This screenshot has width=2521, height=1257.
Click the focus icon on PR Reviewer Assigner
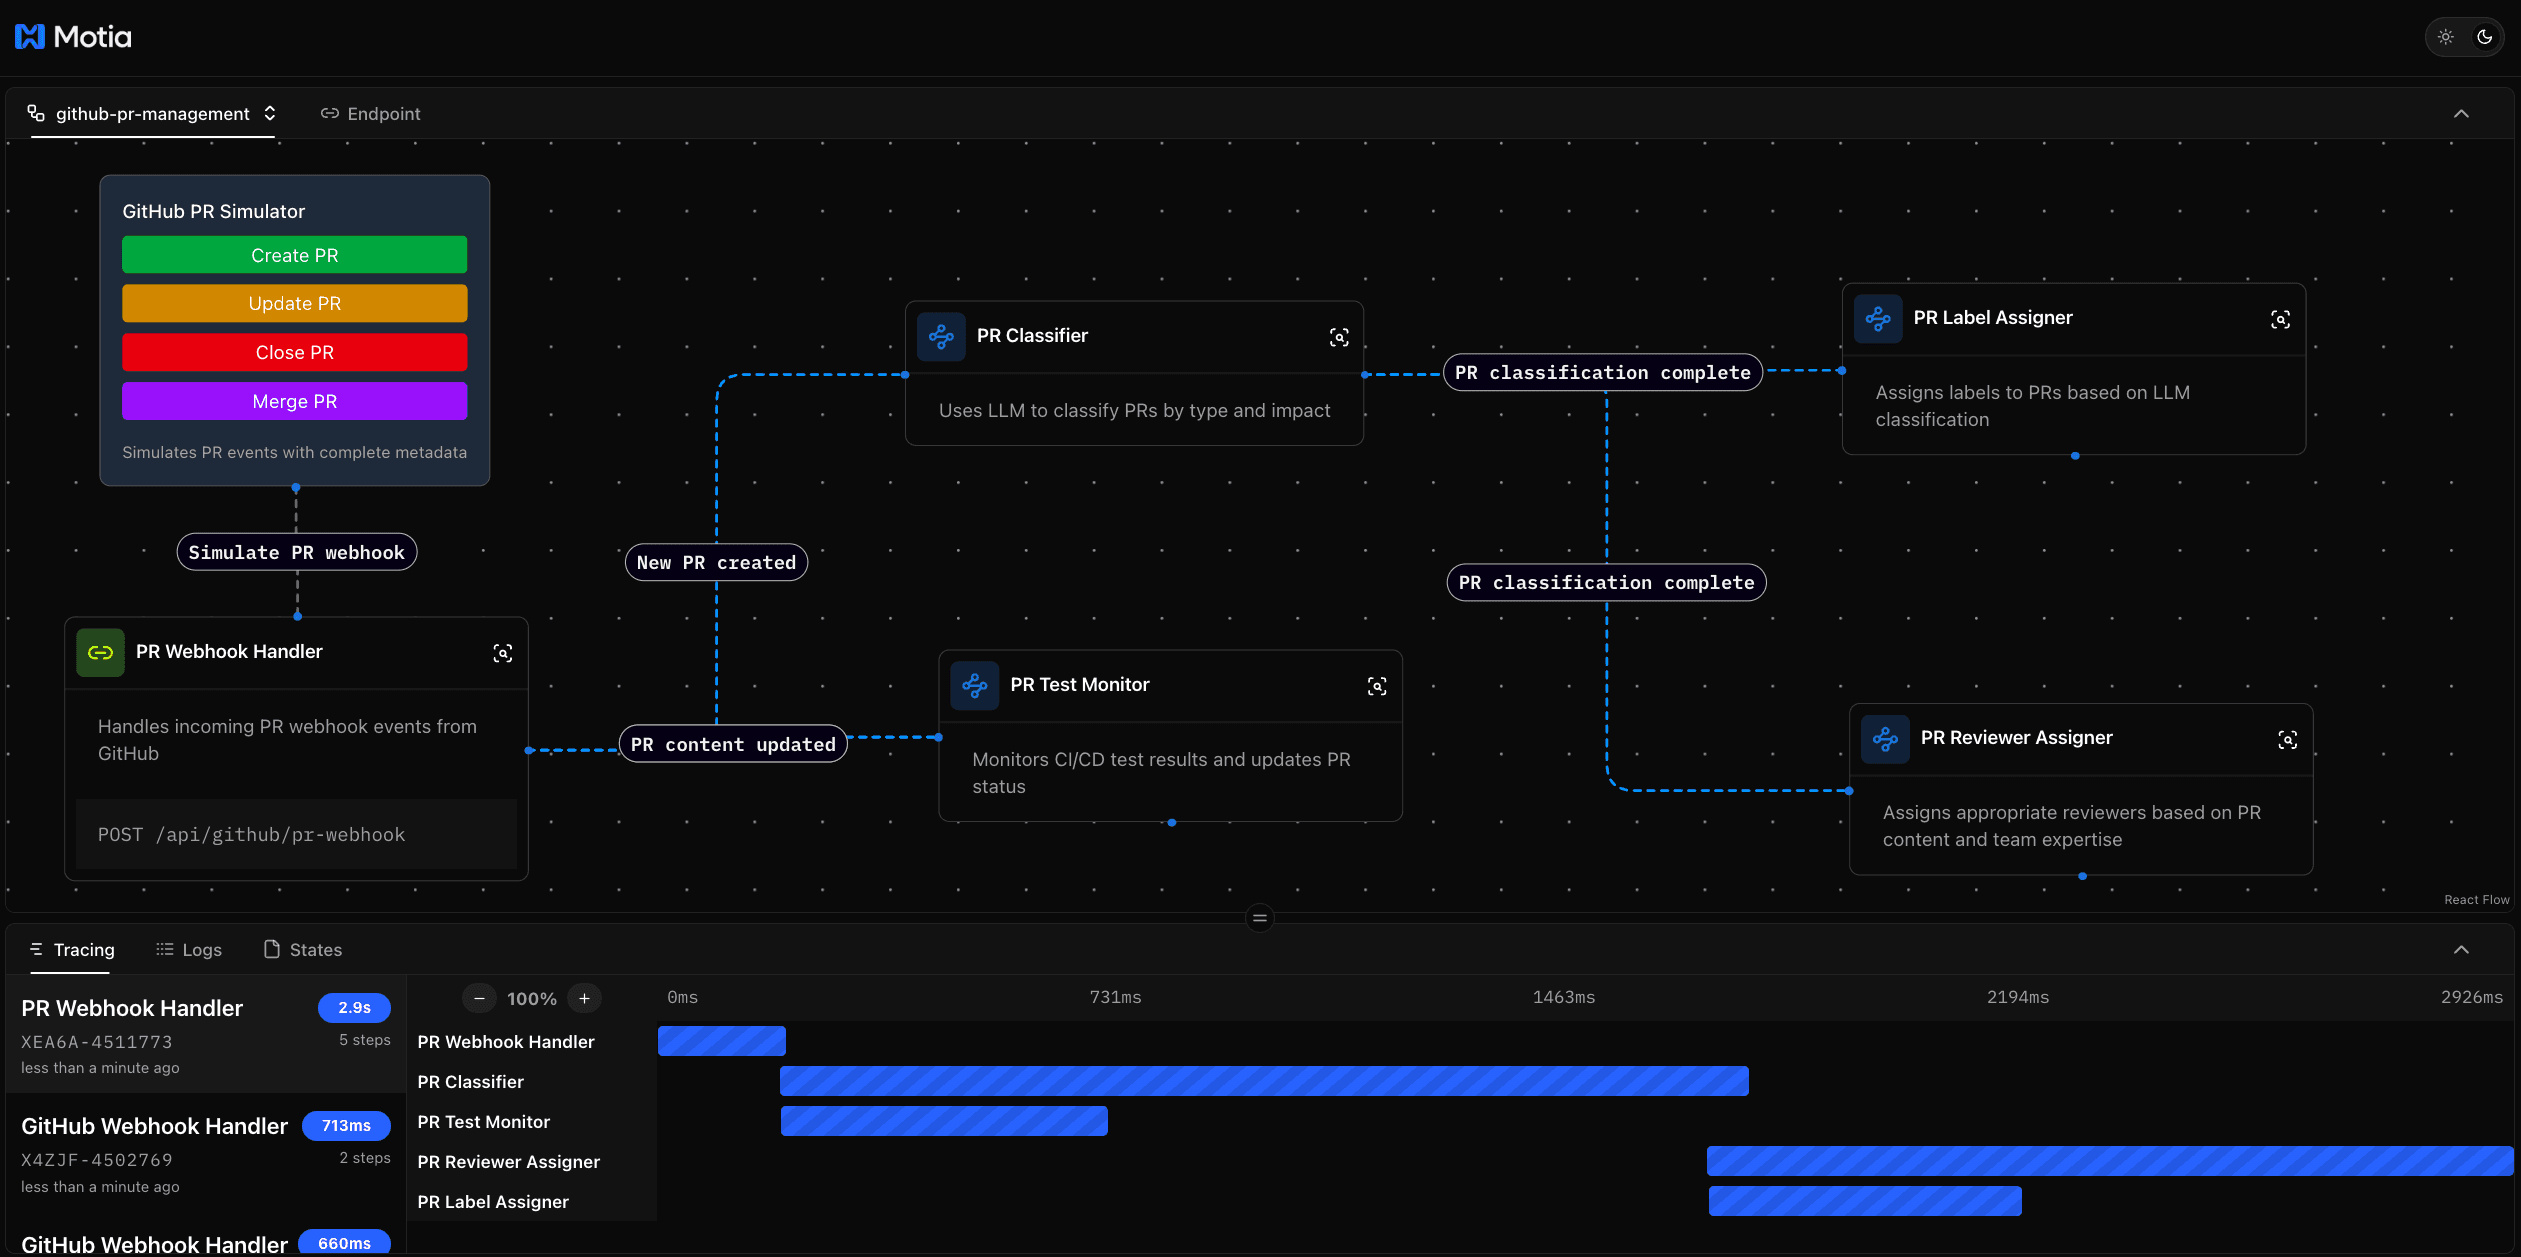tap(2289, 740)
